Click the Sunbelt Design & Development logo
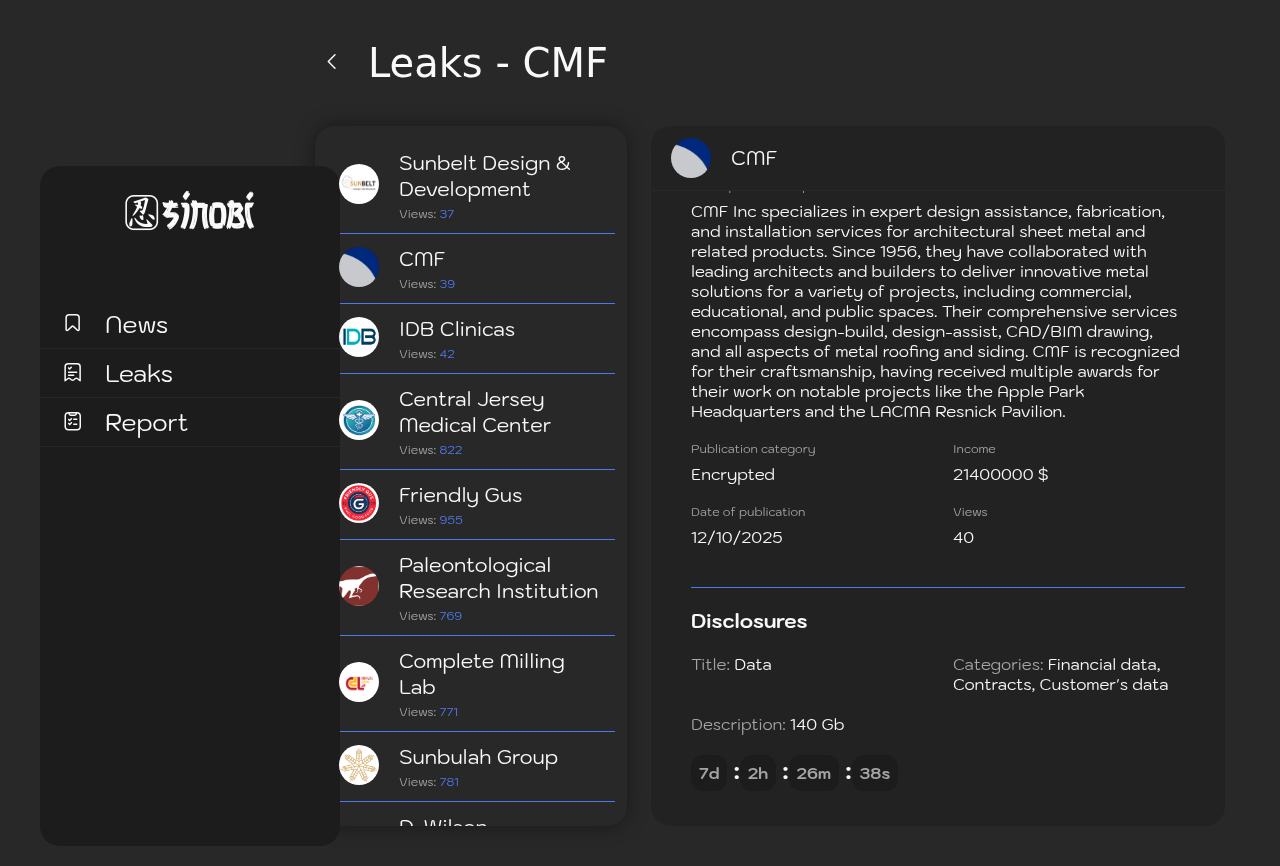 click(359, 184)
